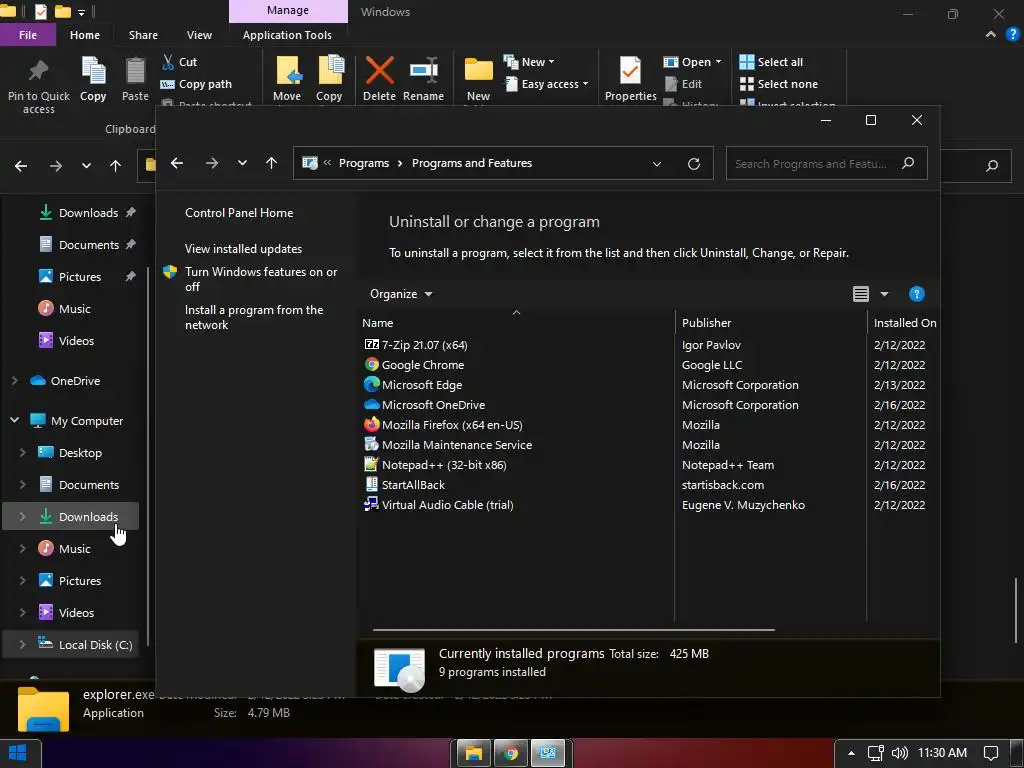The image size is (1024, 768).
Task: Select Notepad++ (32-bit x86) entry
Action: (435, 465)
